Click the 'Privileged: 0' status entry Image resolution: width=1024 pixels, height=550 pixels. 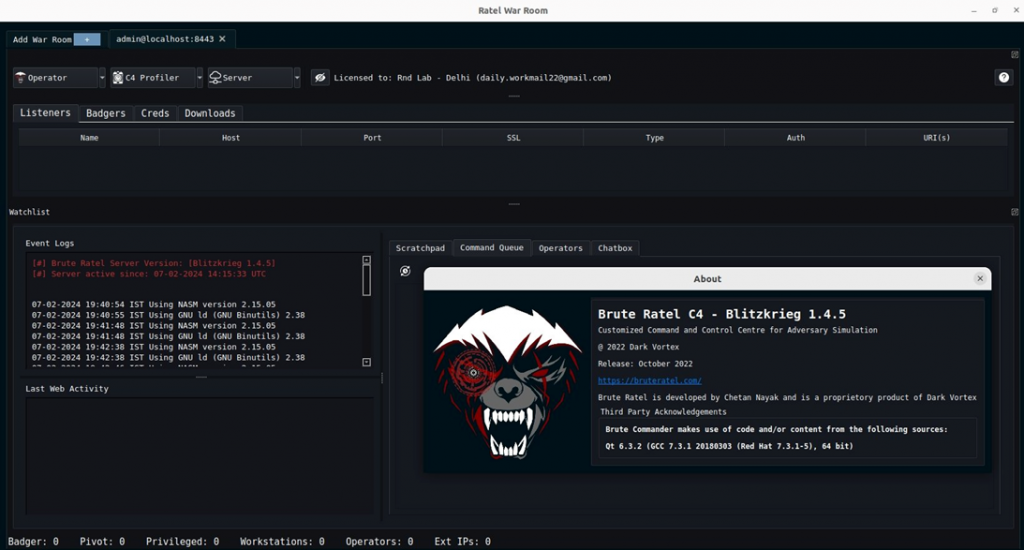[x=182, y=542]
